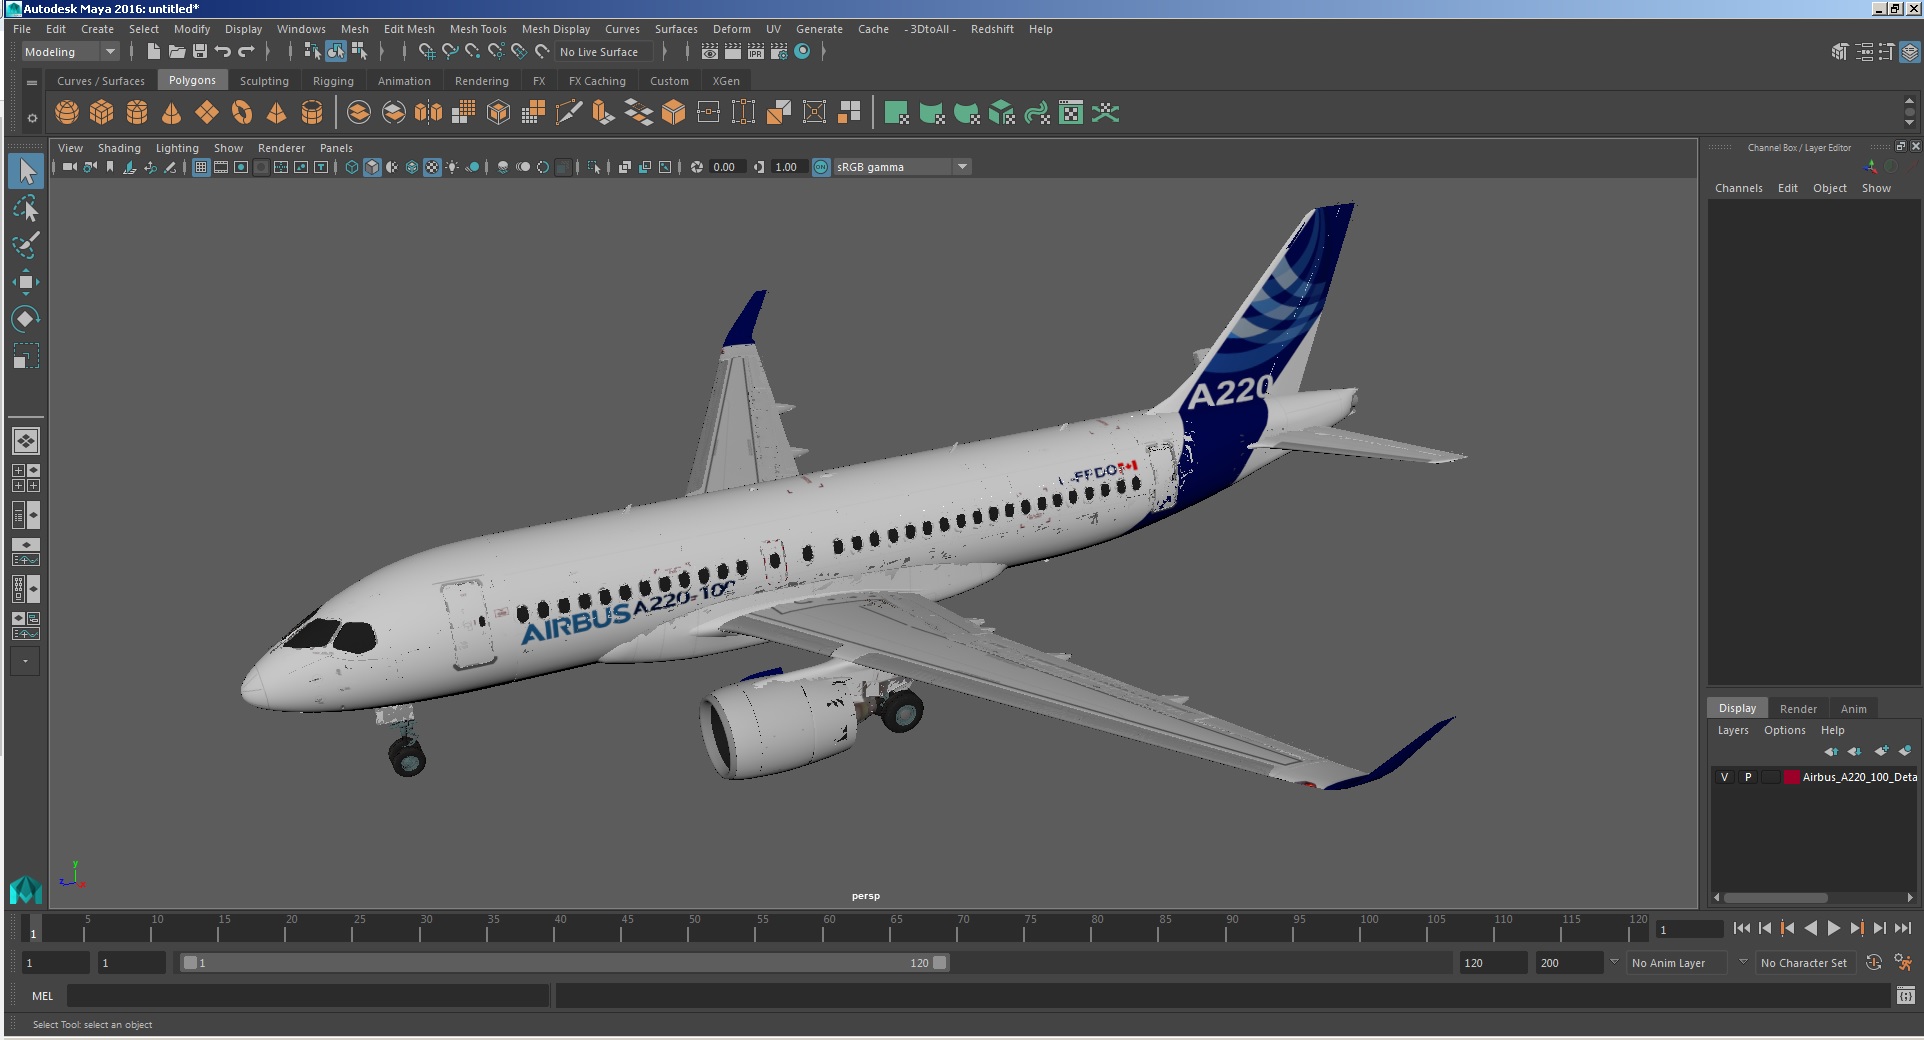Create a polygon cylinder from the shelf

pyautogui.click(x=137, y=113)
